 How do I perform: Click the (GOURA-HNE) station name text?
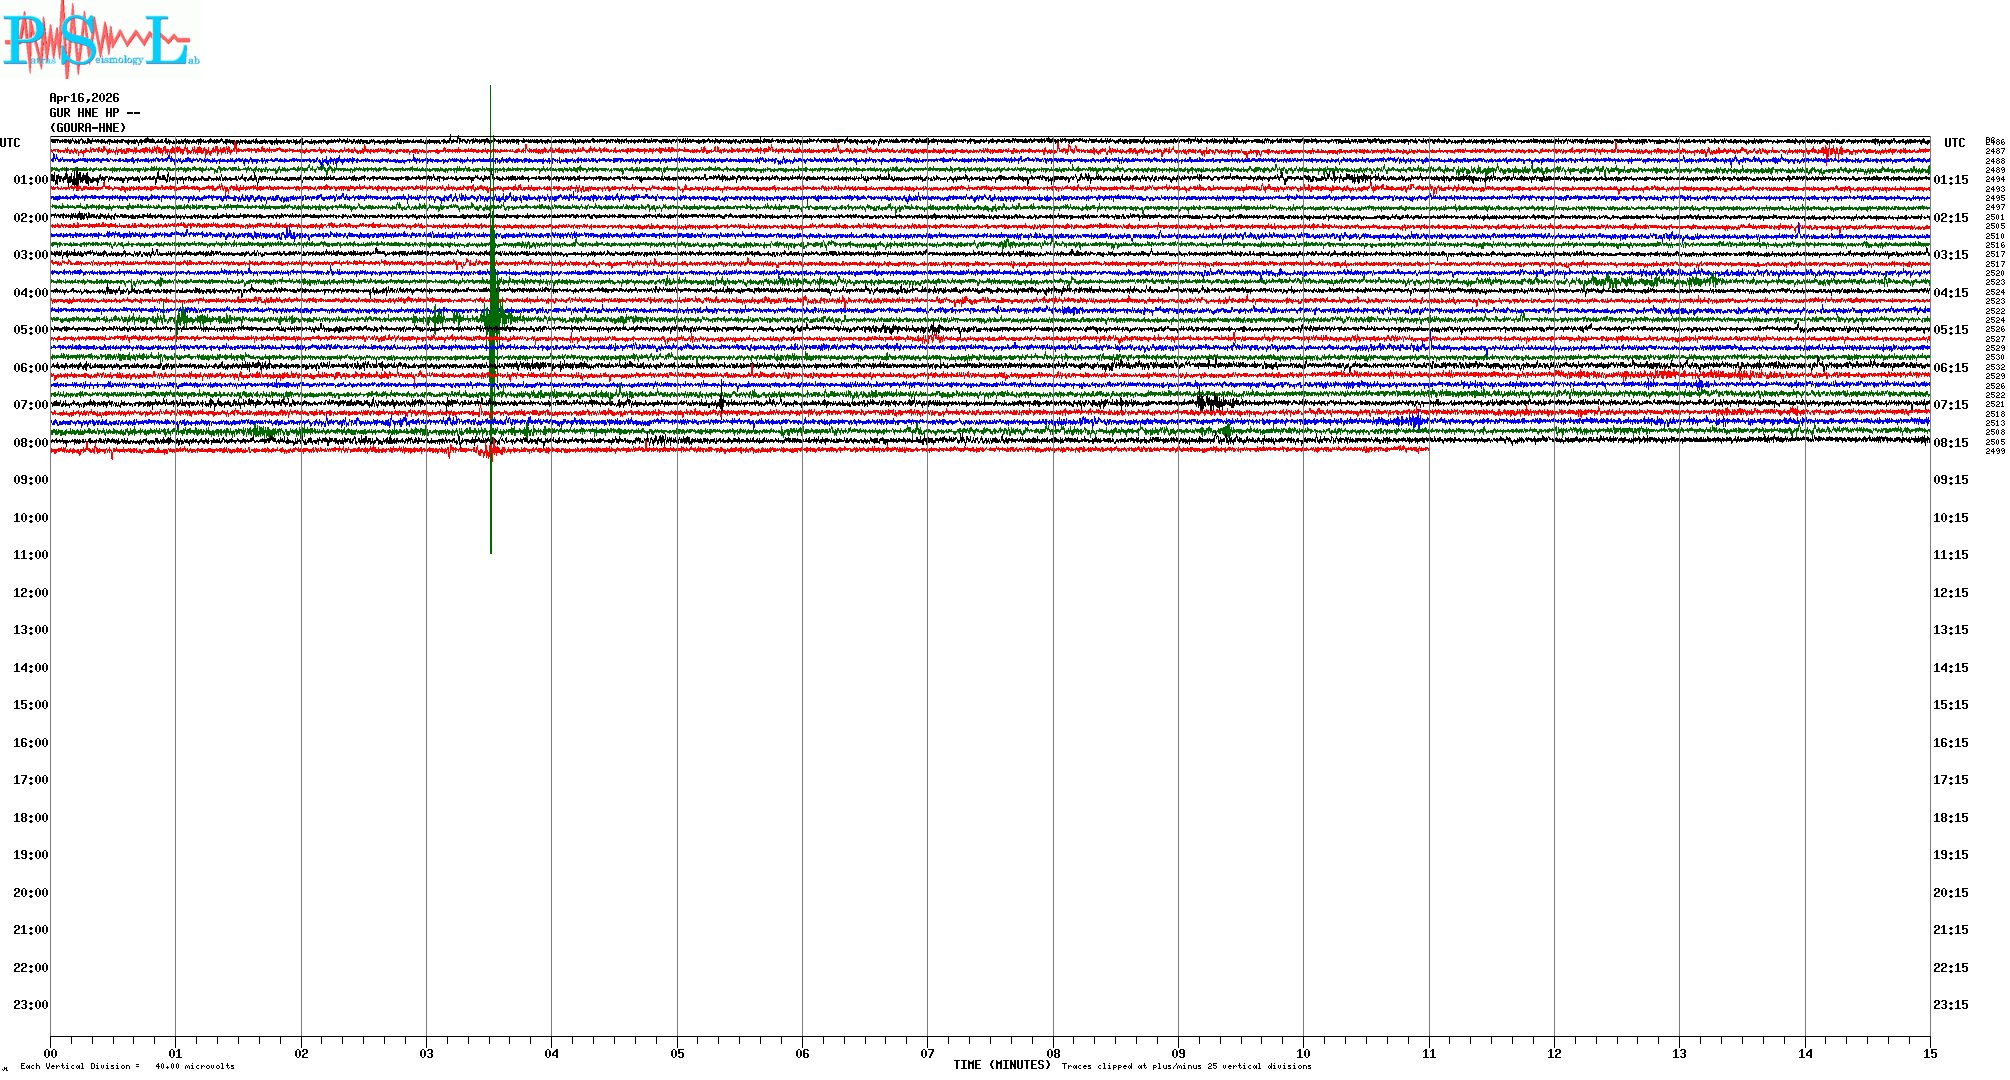point(88,128)
